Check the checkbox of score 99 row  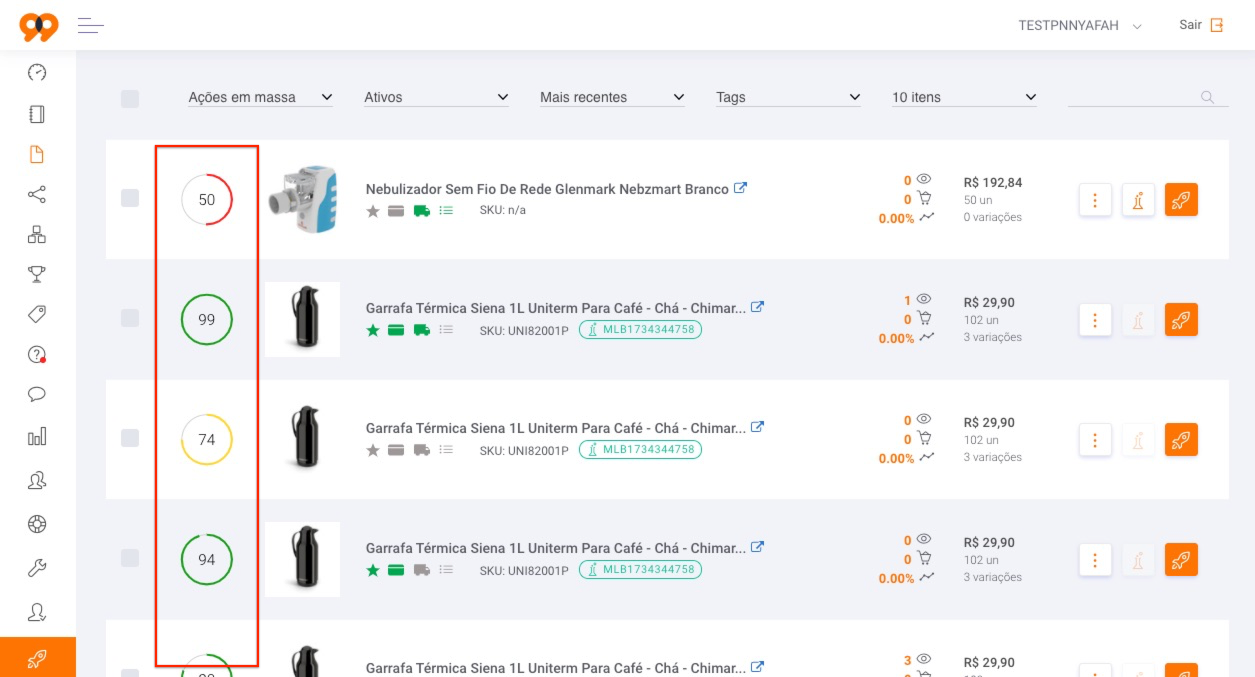(130, 318)
